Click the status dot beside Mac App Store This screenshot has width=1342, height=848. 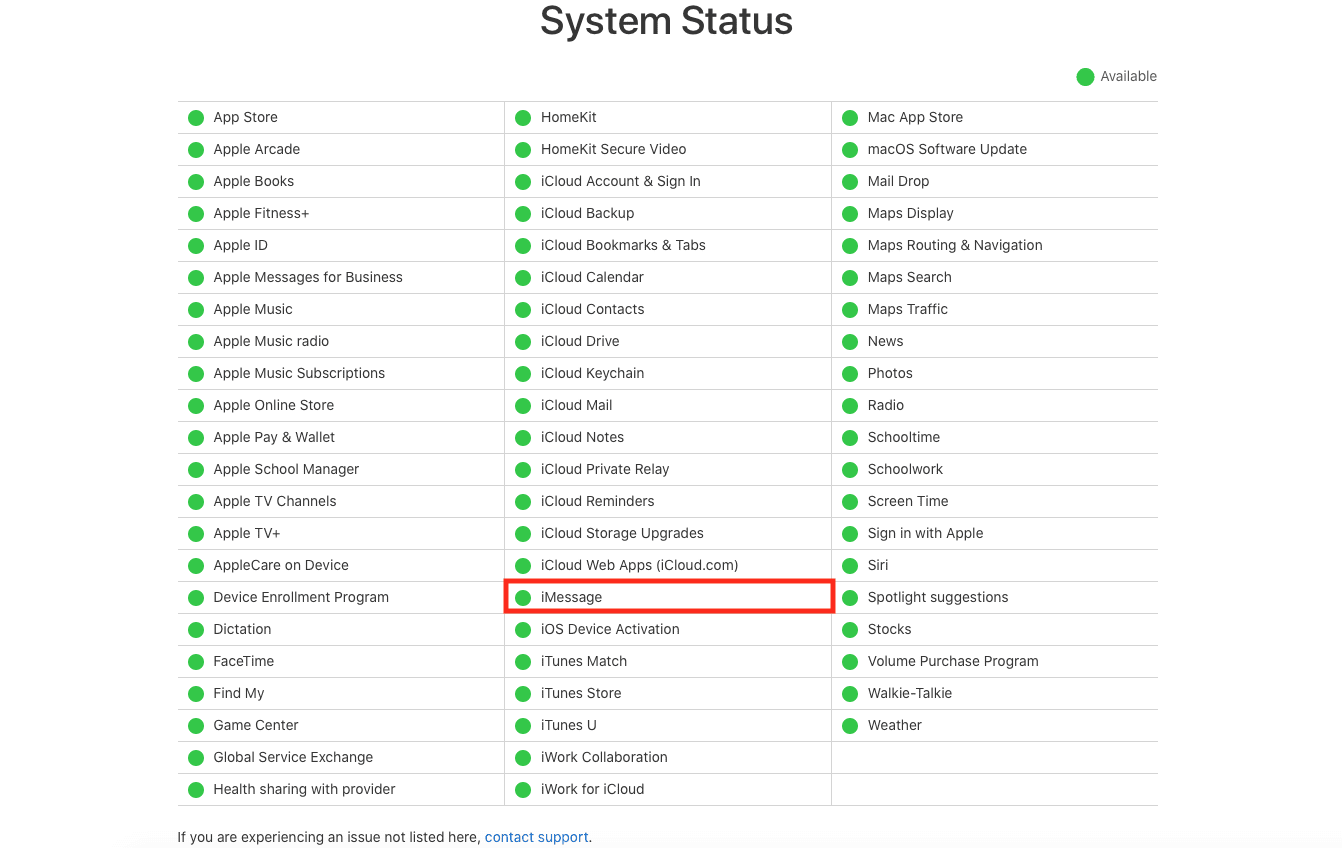pos(850,118)
